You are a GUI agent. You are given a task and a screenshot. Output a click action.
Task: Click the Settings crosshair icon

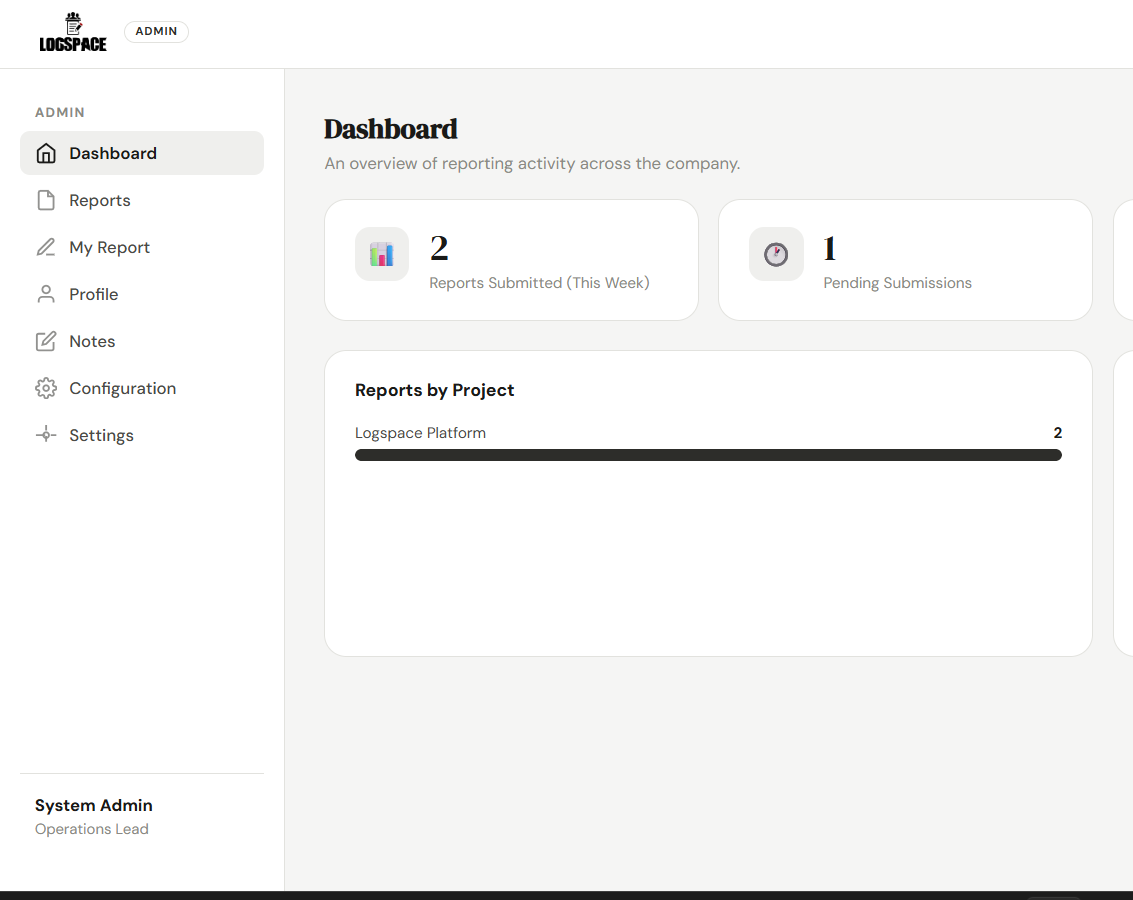pos(46,435)
